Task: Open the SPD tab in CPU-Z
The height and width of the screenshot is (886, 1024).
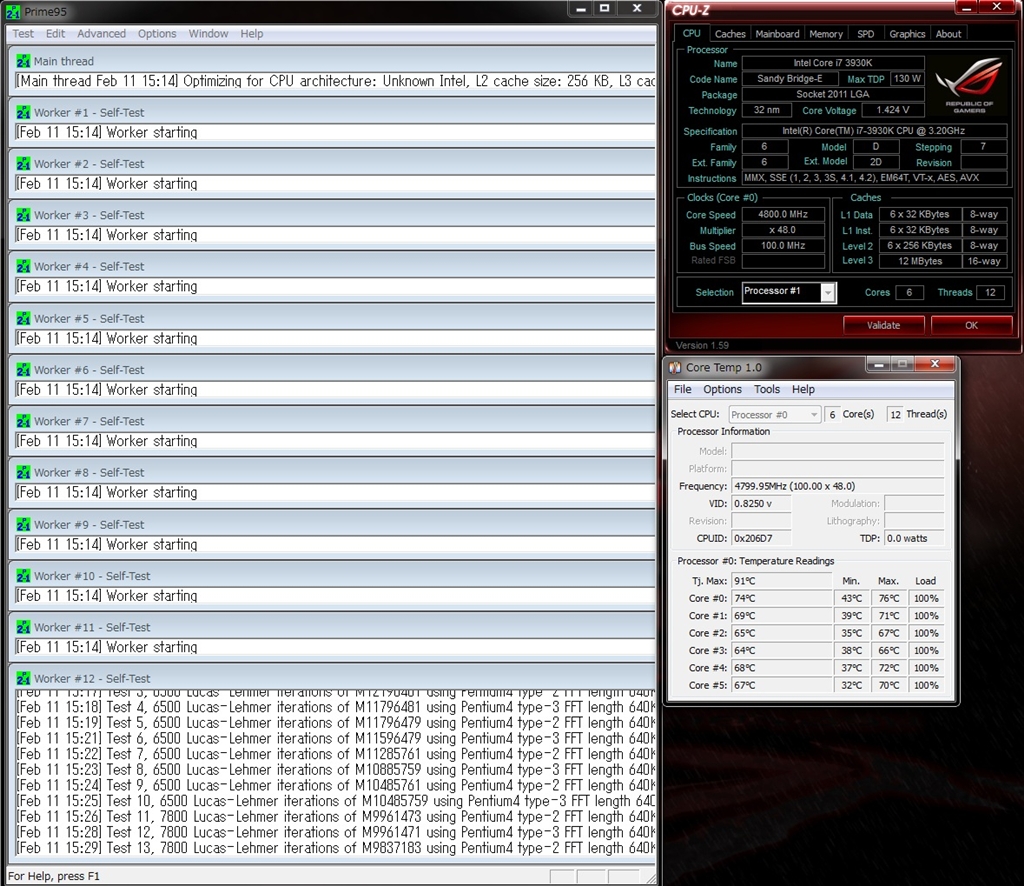Action: [x=865, y=34]
